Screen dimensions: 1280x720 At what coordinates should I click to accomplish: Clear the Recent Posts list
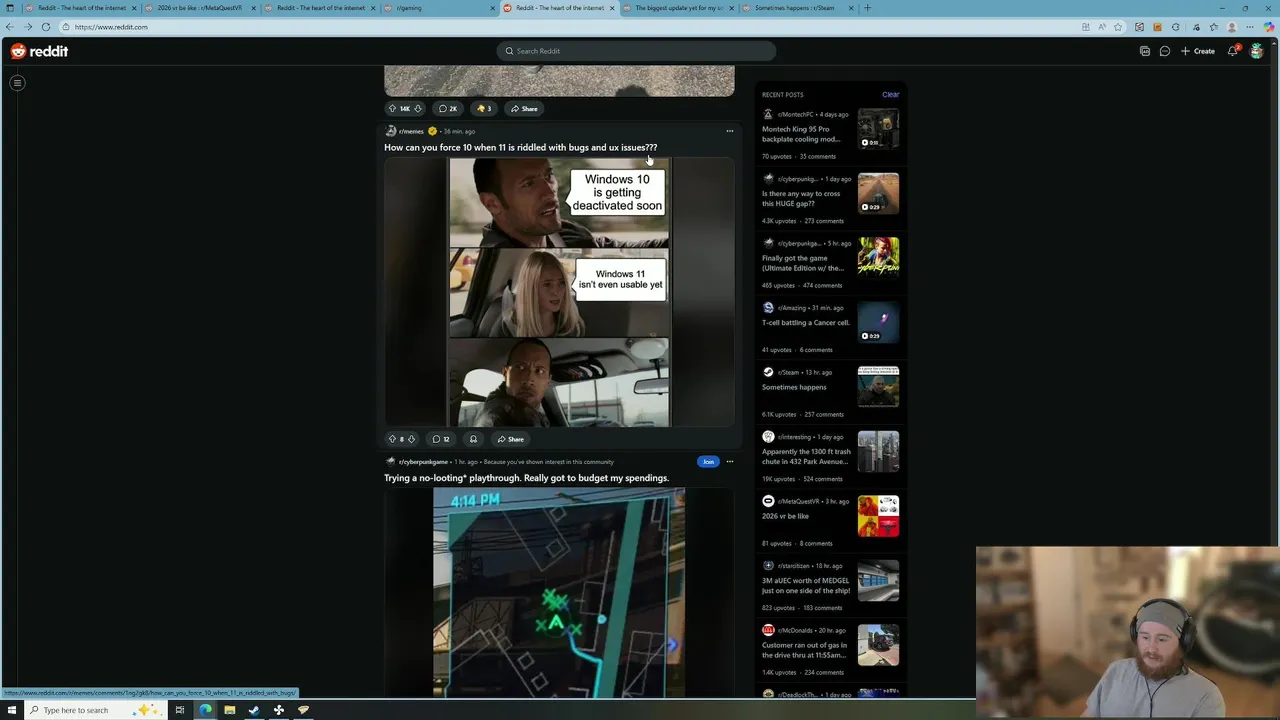click(890, 95)
